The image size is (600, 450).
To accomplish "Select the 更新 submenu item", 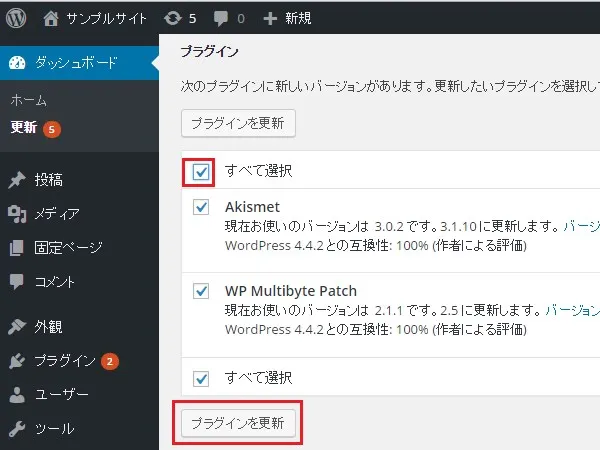I will (24, 127).
